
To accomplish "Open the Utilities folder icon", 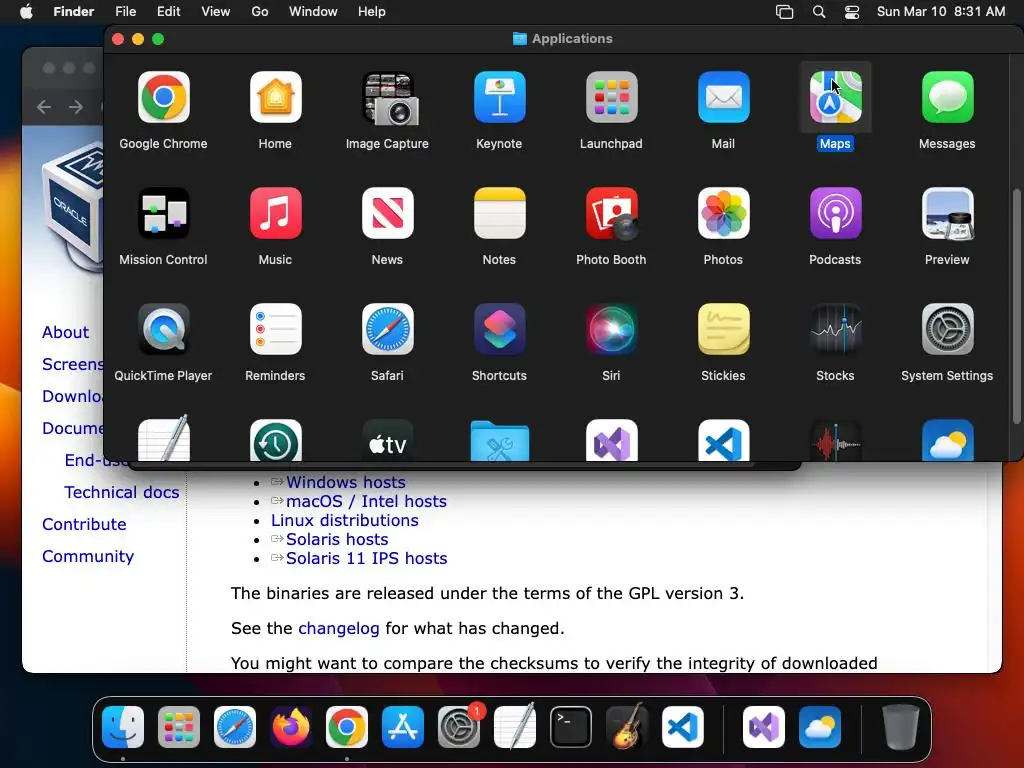I will point(500,441).
